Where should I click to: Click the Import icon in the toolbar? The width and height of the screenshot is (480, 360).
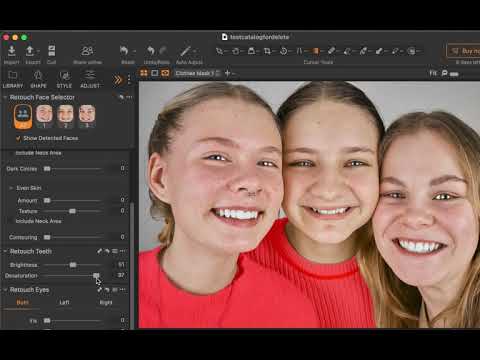click(12, 51)
